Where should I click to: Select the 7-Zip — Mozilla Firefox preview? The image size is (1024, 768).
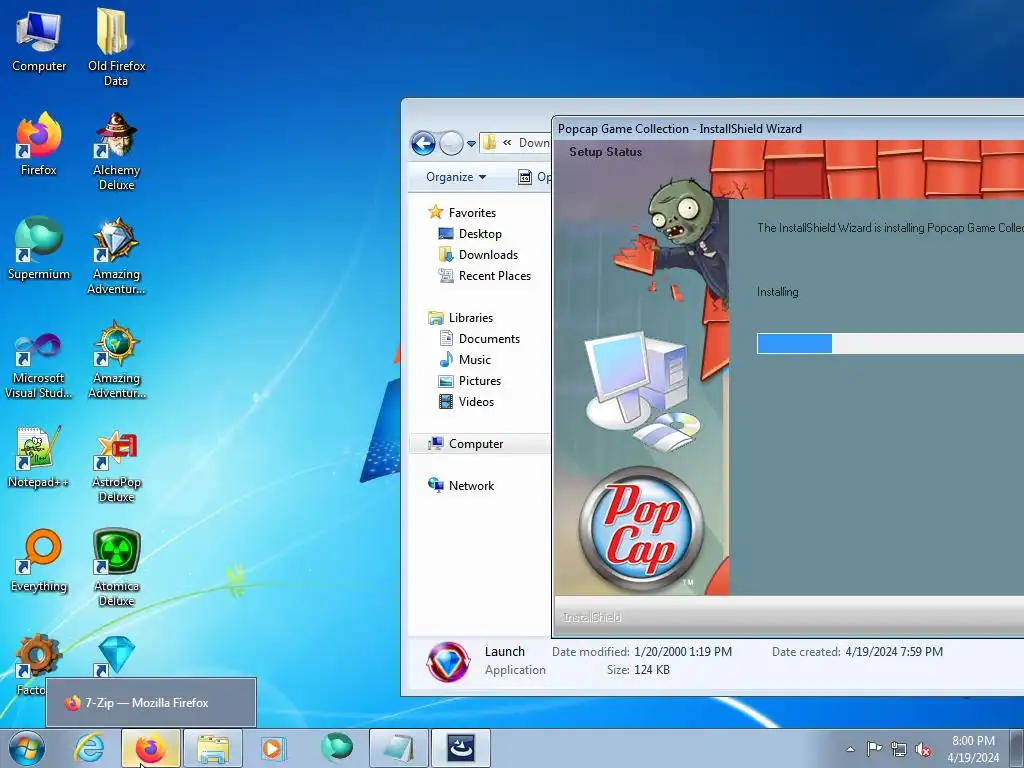[151, 703]
